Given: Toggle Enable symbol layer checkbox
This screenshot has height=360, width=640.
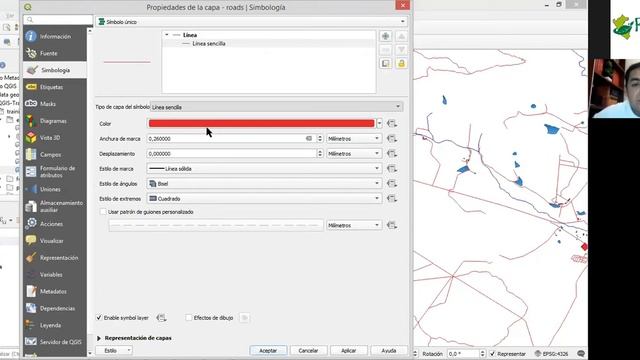Looking at the screenshot, I should click(x=99, y=318).
